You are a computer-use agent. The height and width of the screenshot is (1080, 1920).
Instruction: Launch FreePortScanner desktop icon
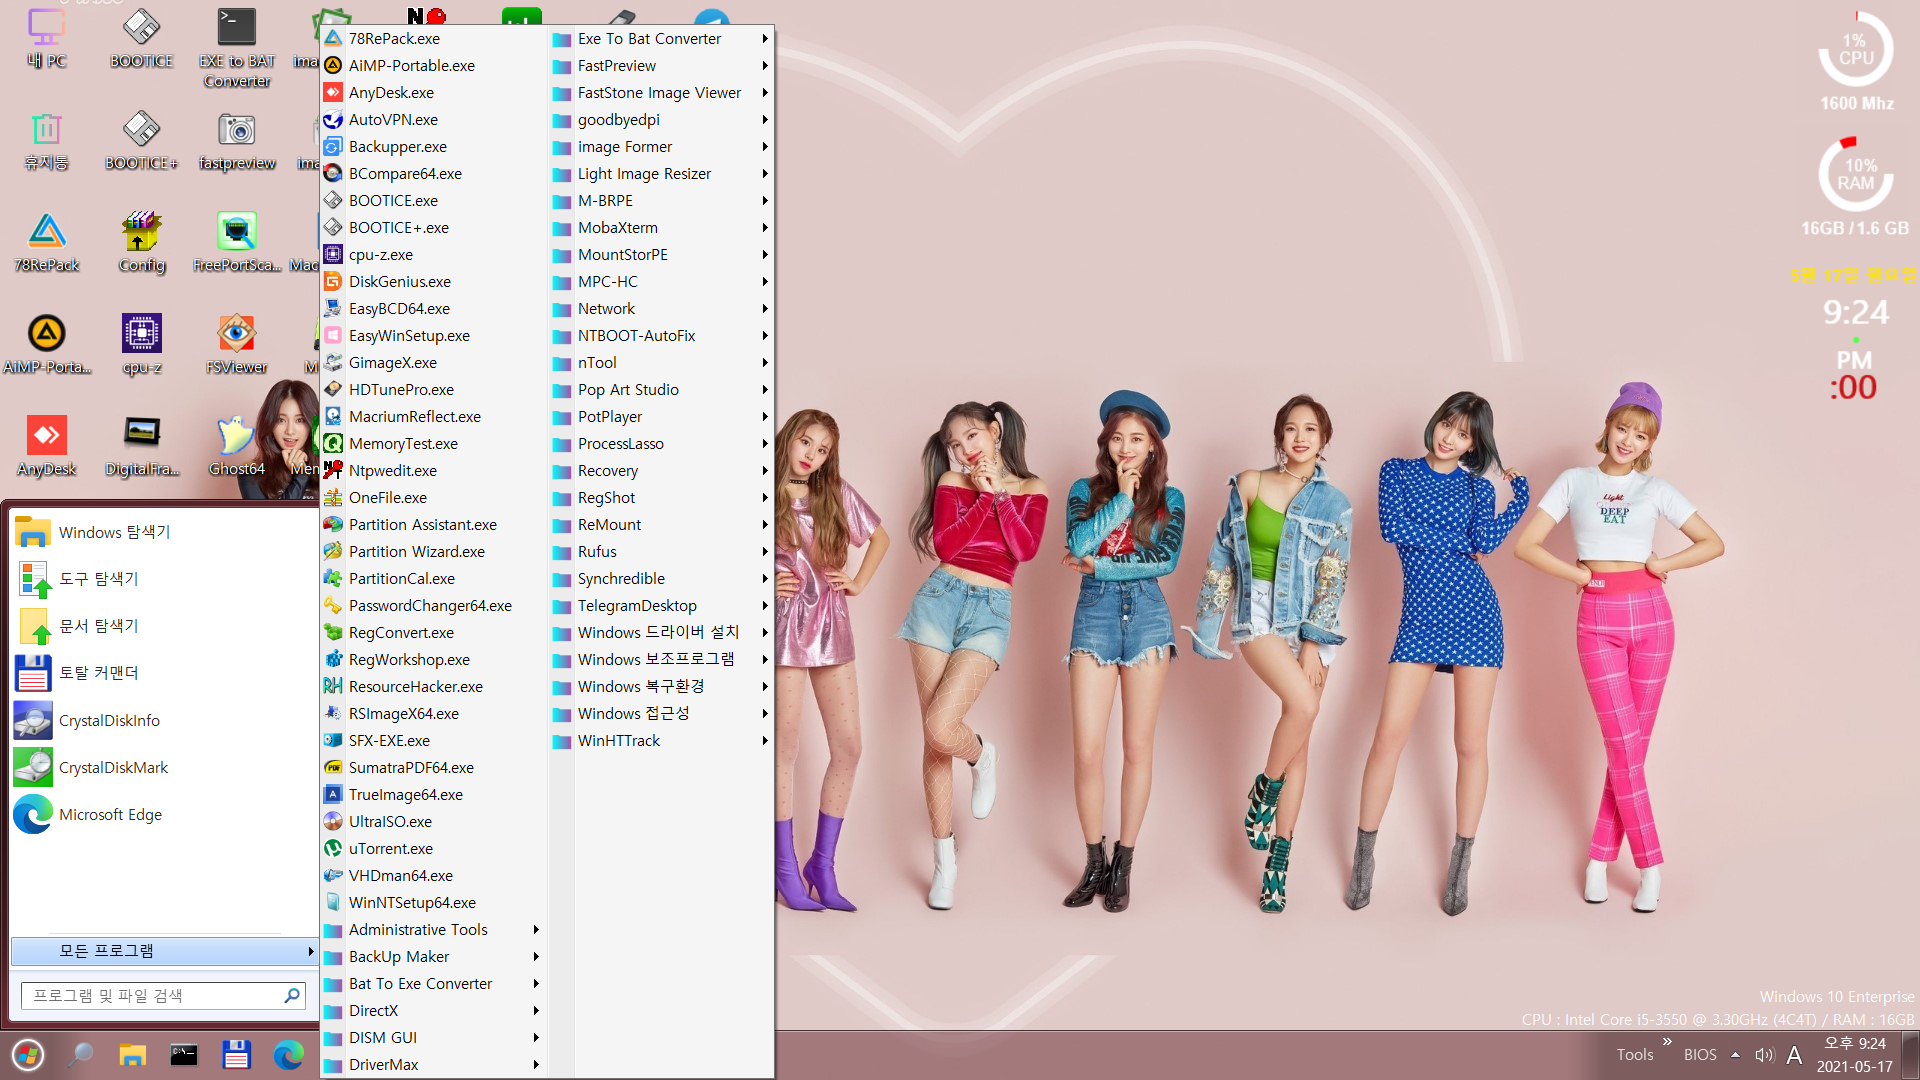coord(237,244)
